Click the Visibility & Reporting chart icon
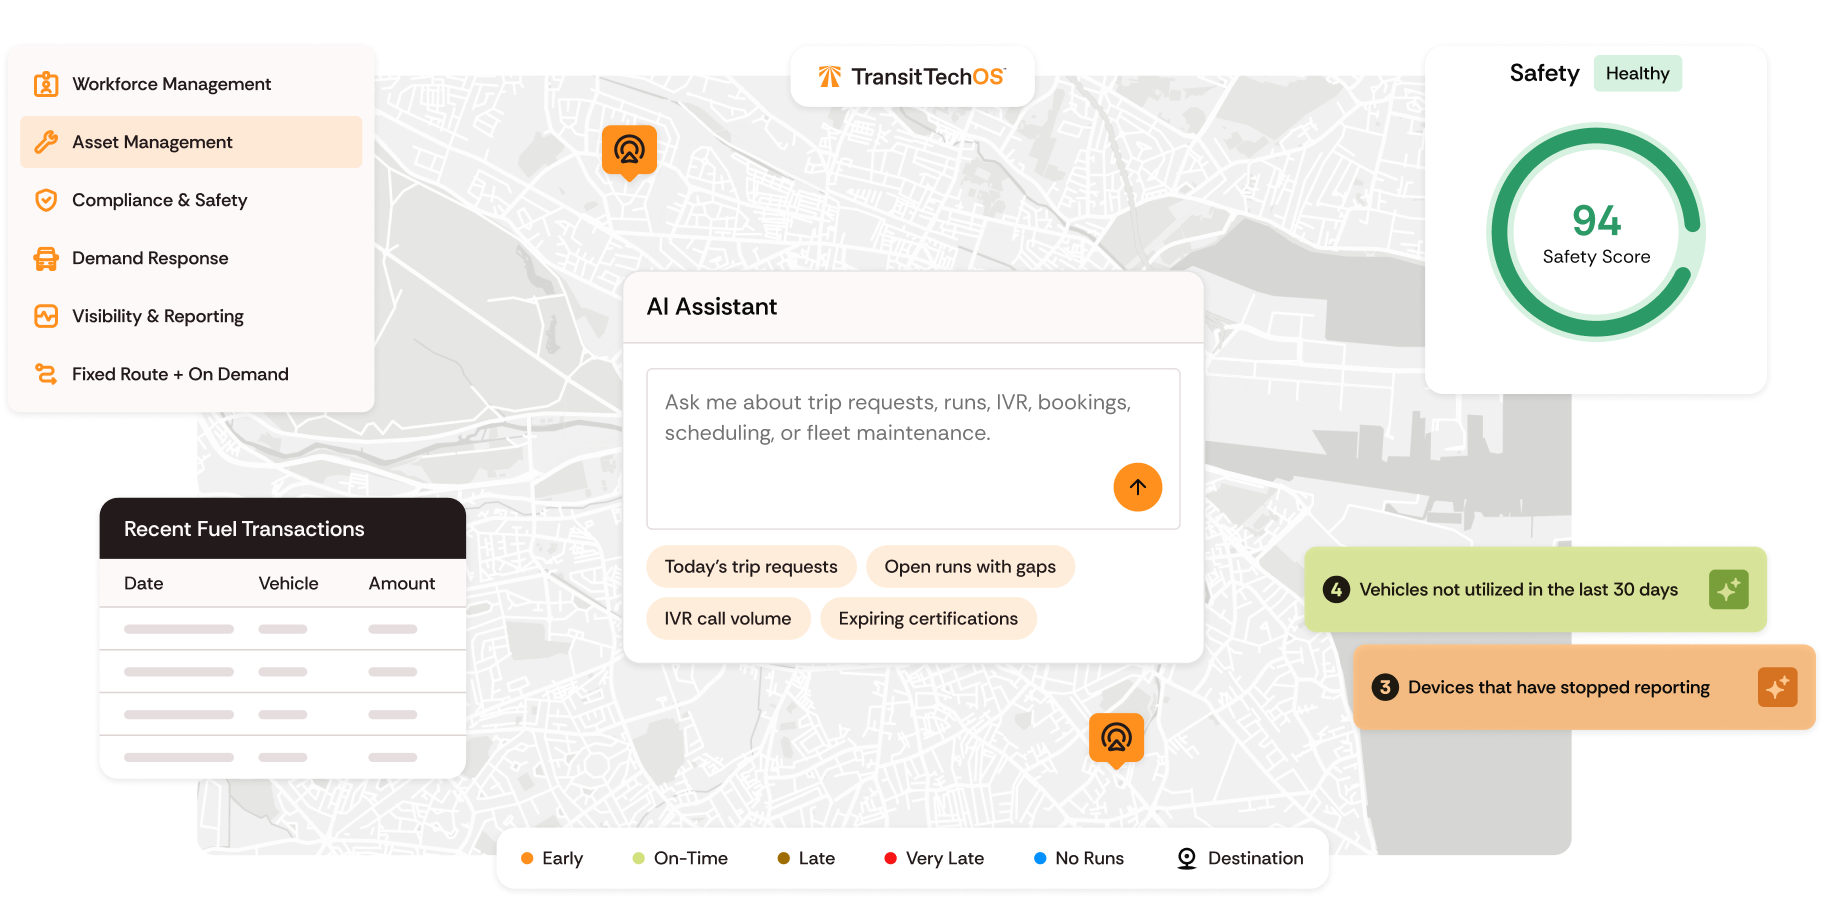1824x899 pixels. click(46, 316)
